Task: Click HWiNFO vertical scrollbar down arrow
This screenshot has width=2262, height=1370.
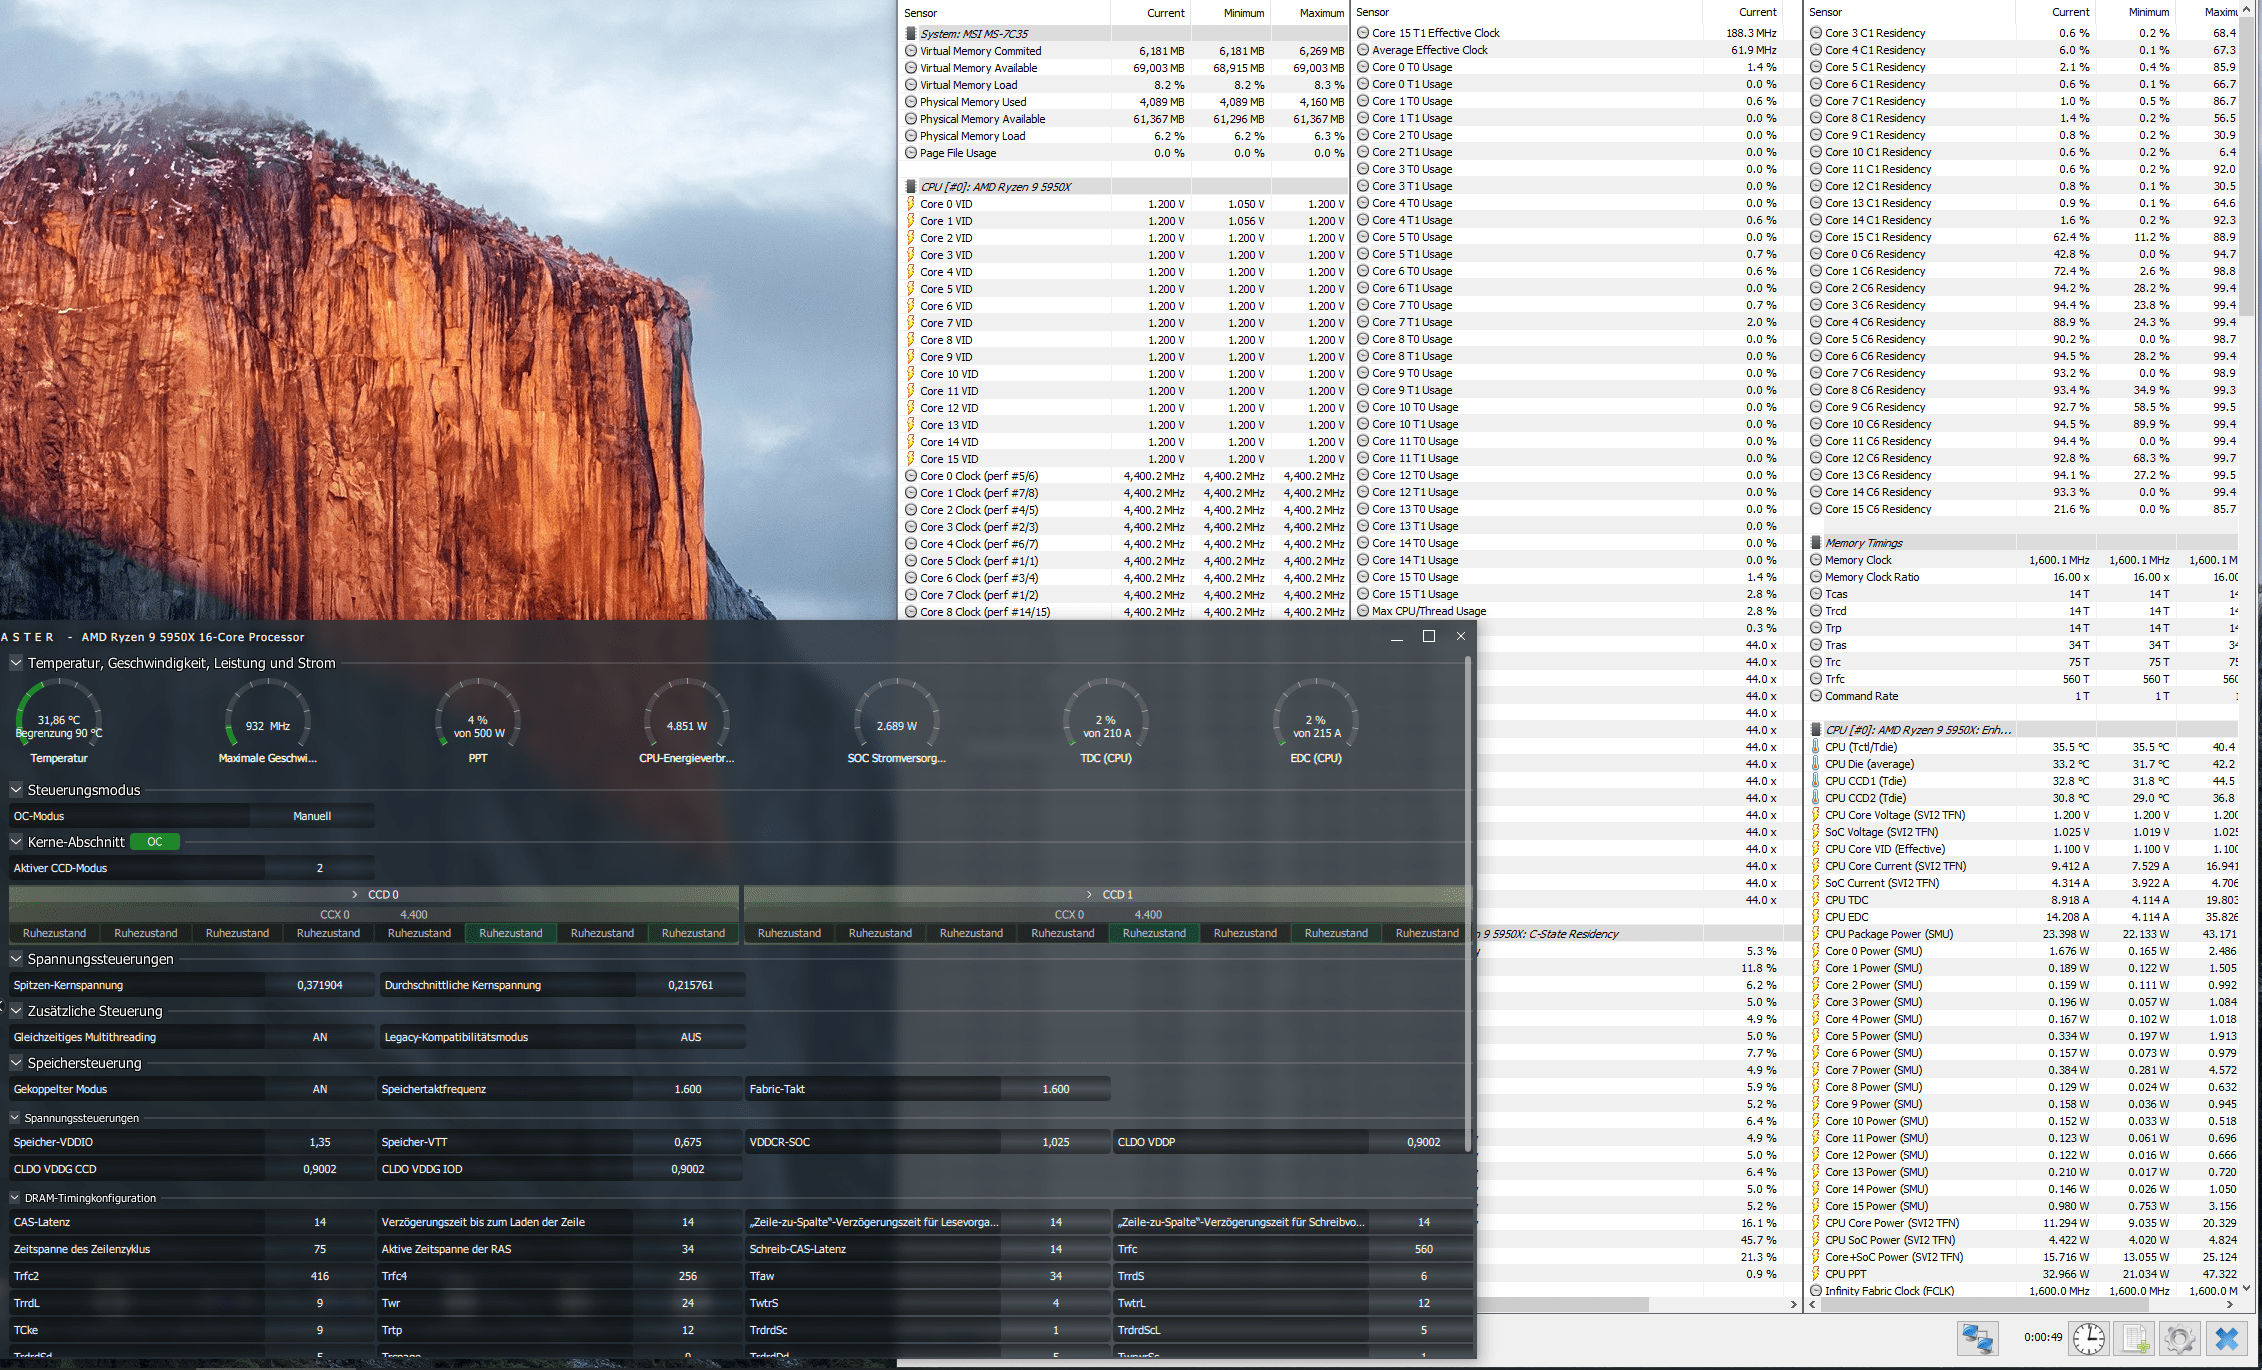Action: [x=2248, y=1289]
